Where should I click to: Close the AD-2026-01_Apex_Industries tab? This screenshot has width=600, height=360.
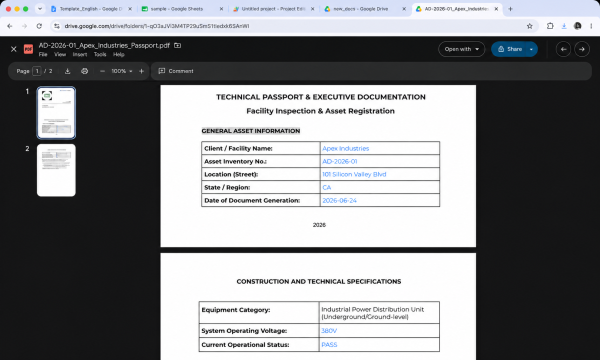[x=496, y=9]
